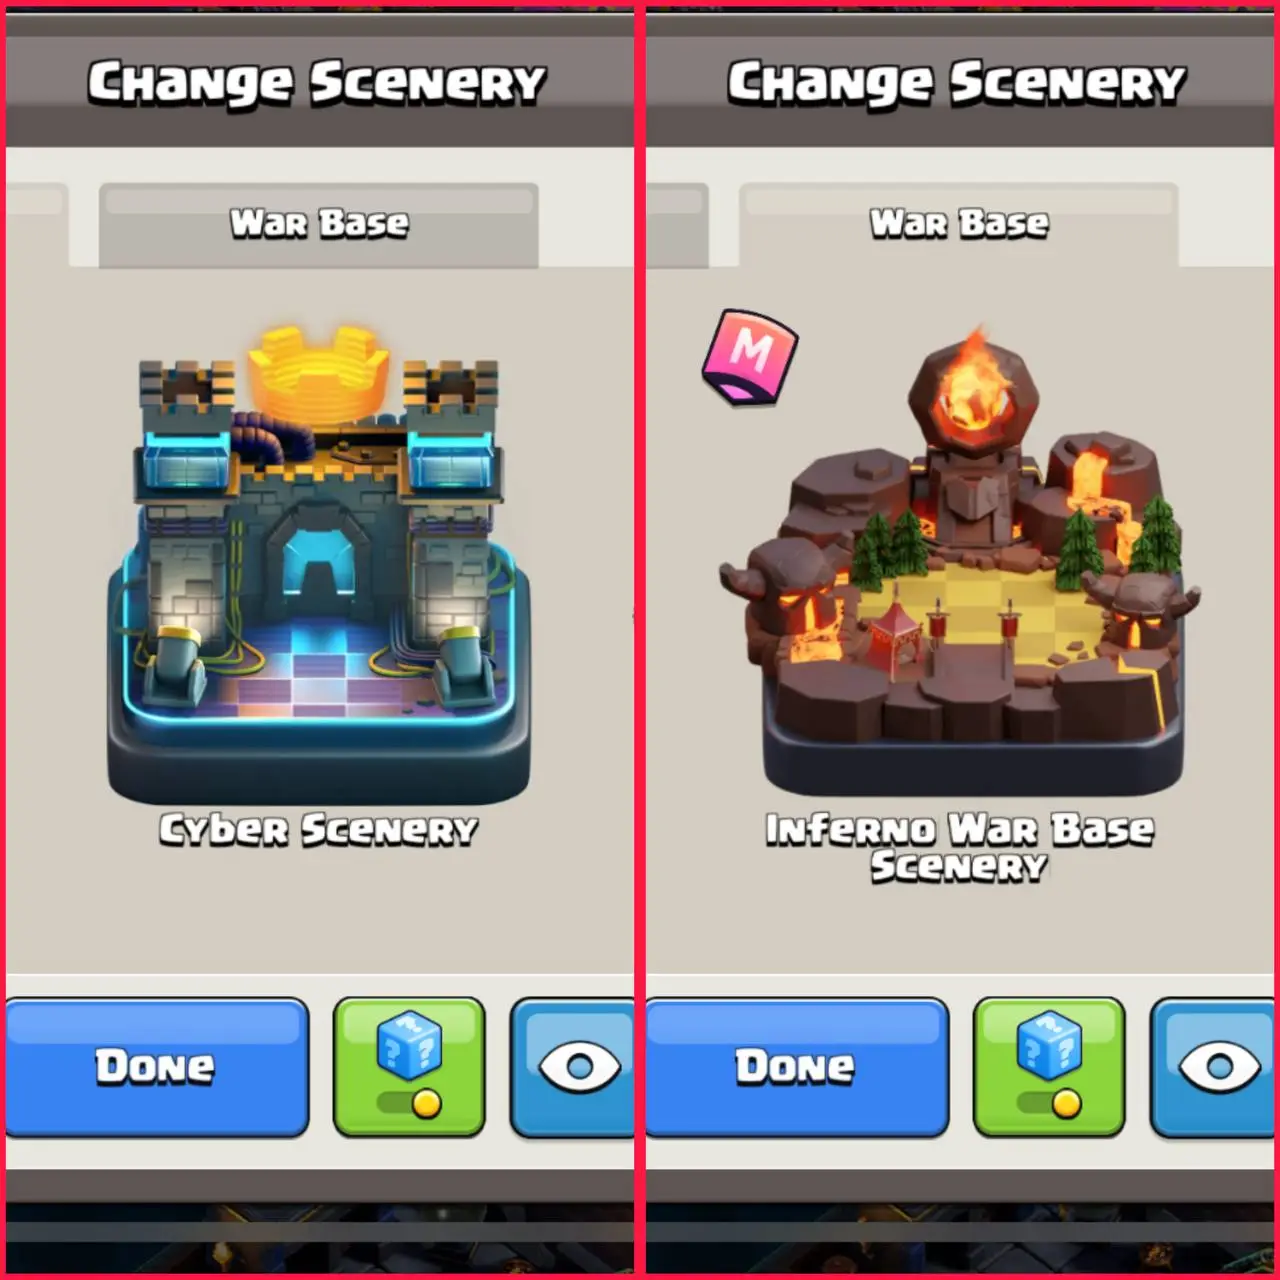Screen dimensions: 1280x1280
Task: Toggle random scenery dice in right panel
Action: 1049,1067
